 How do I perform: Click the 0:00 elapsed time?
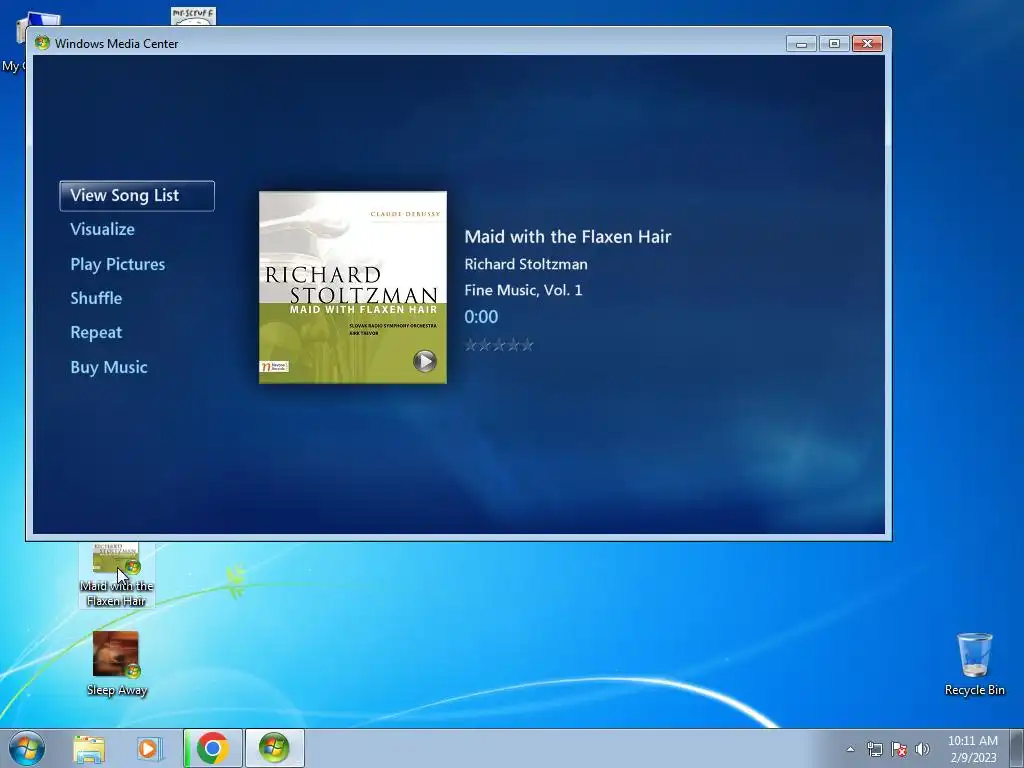click(x=481, y=317)
